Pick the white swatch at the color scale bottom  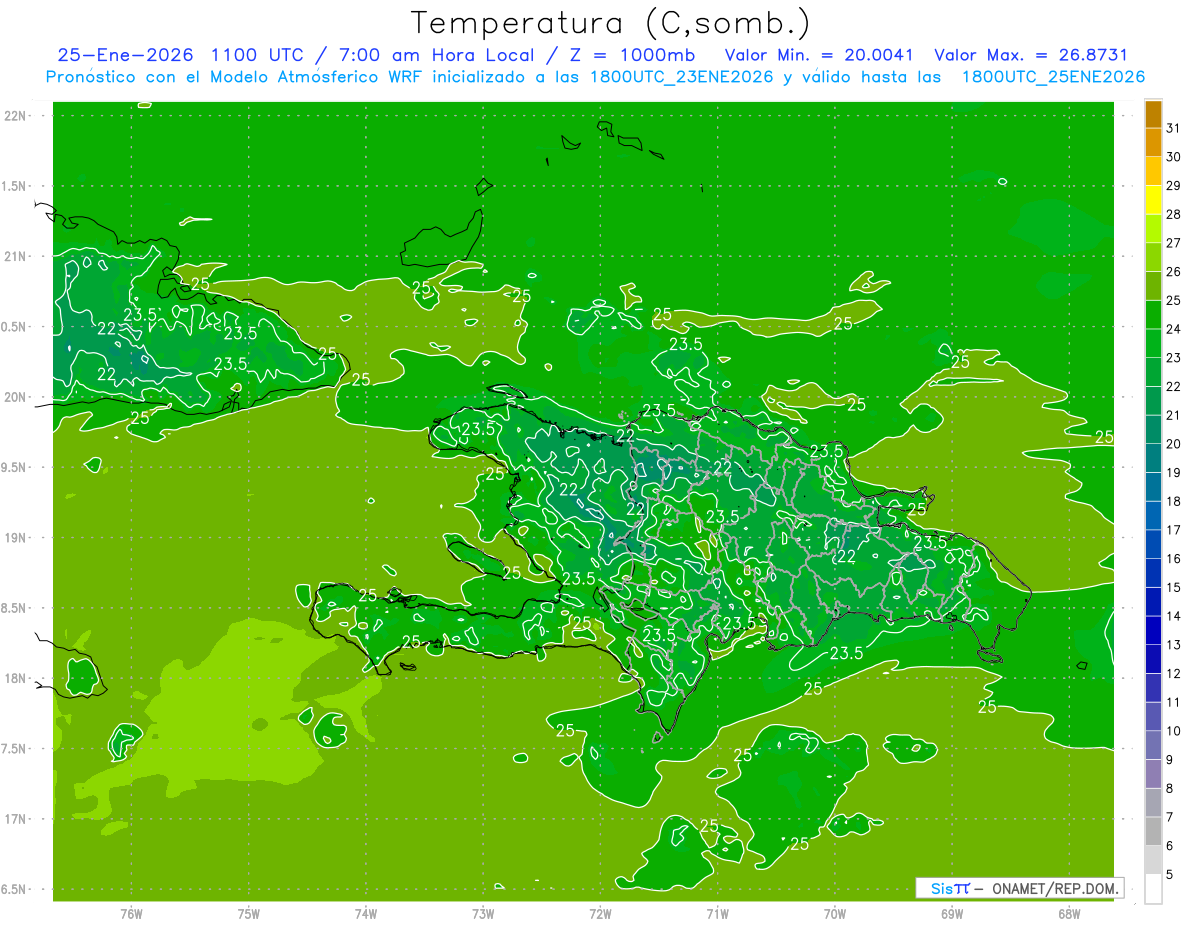[x=1153, y=889]
